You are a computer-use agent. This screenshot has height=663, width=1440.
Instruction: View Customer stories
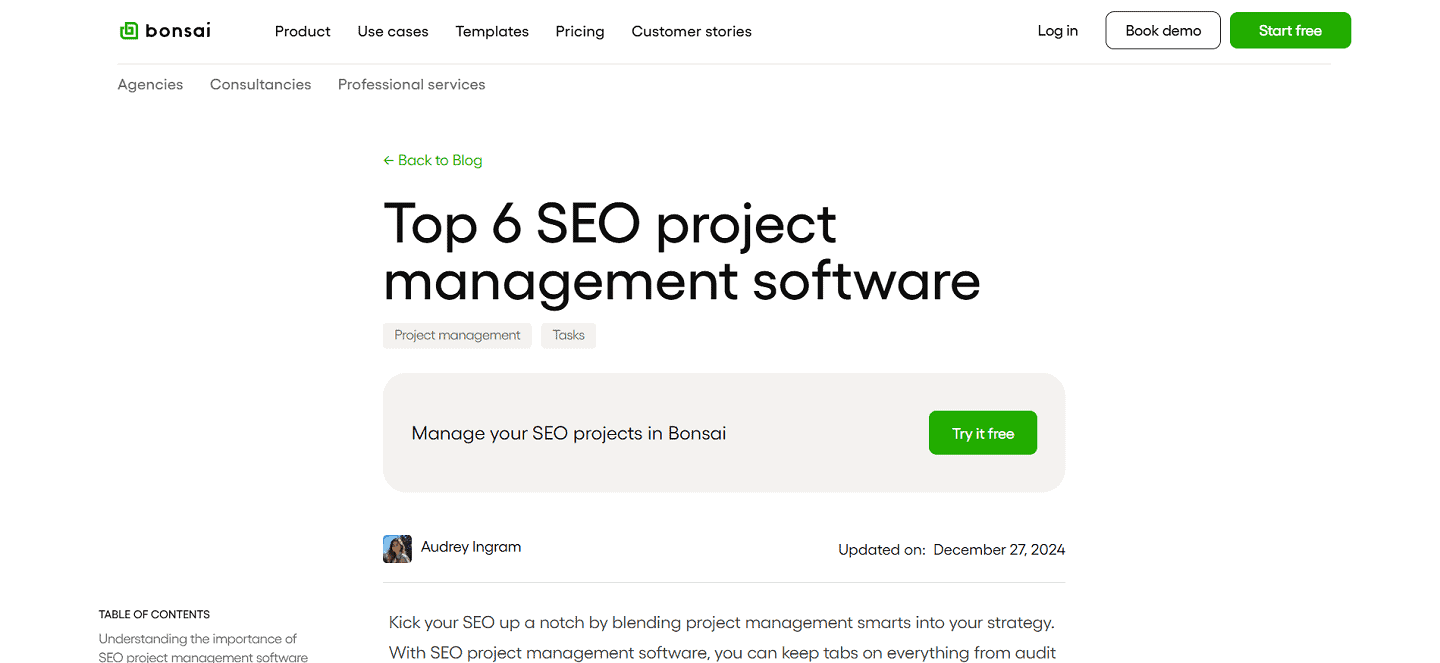(x=691, y=31)
